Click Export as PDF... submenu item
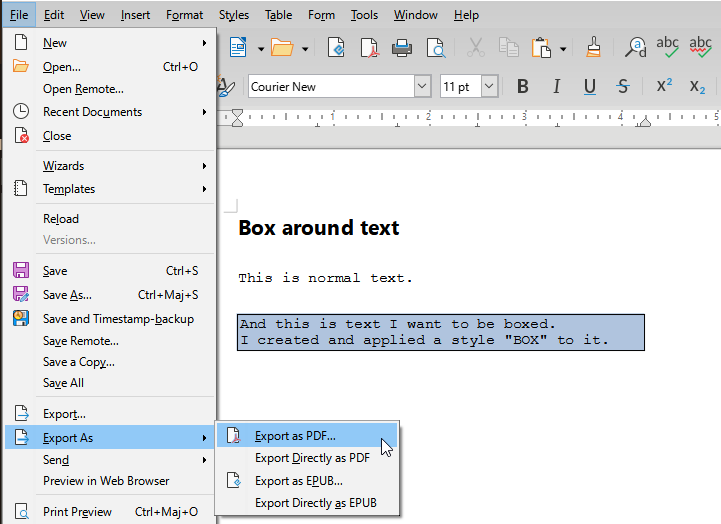 click(x=307, y=436)
